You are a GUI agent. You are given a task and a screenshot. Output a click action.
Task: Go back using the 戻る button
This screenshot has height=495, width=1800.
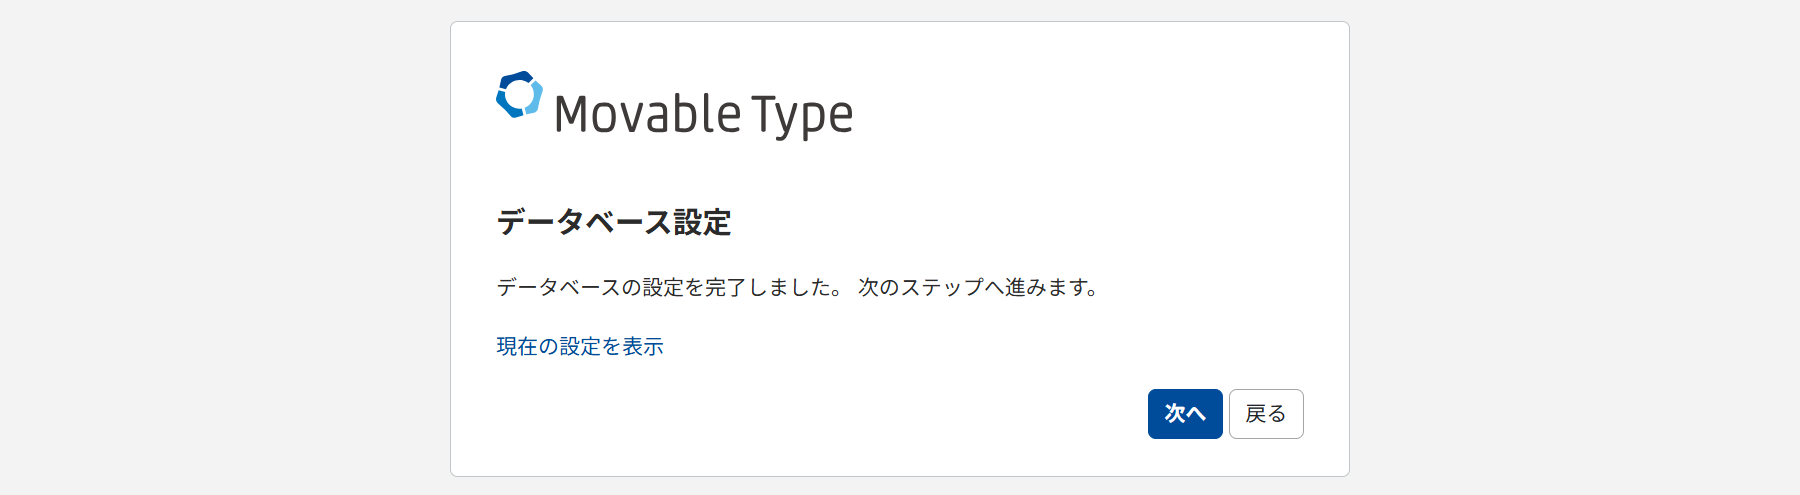1266,414
